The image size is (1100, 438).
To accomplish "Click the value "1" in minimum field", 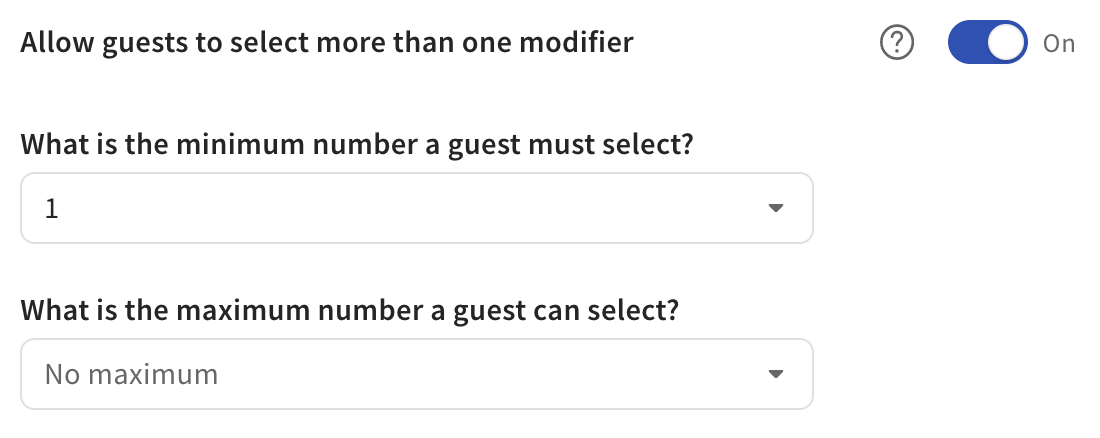I will [x=51, y=209].
